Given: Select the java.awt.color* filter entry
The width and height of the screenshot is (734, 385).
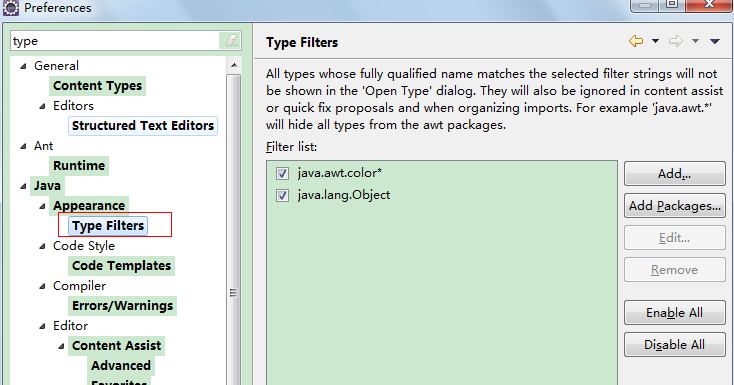Looking at the screenshot, I should (339, 173).
